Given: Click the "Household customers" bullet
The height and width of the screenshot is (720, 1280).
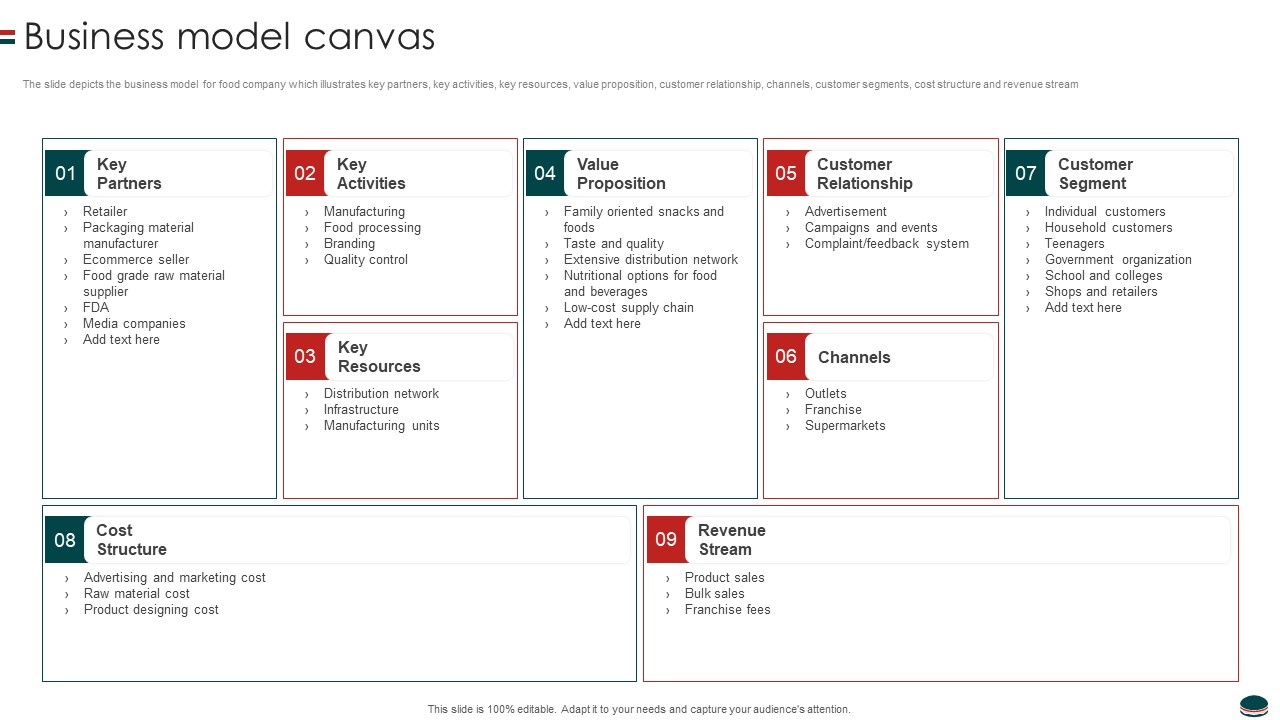Looking at the screenshot, I should point(1108,228).
